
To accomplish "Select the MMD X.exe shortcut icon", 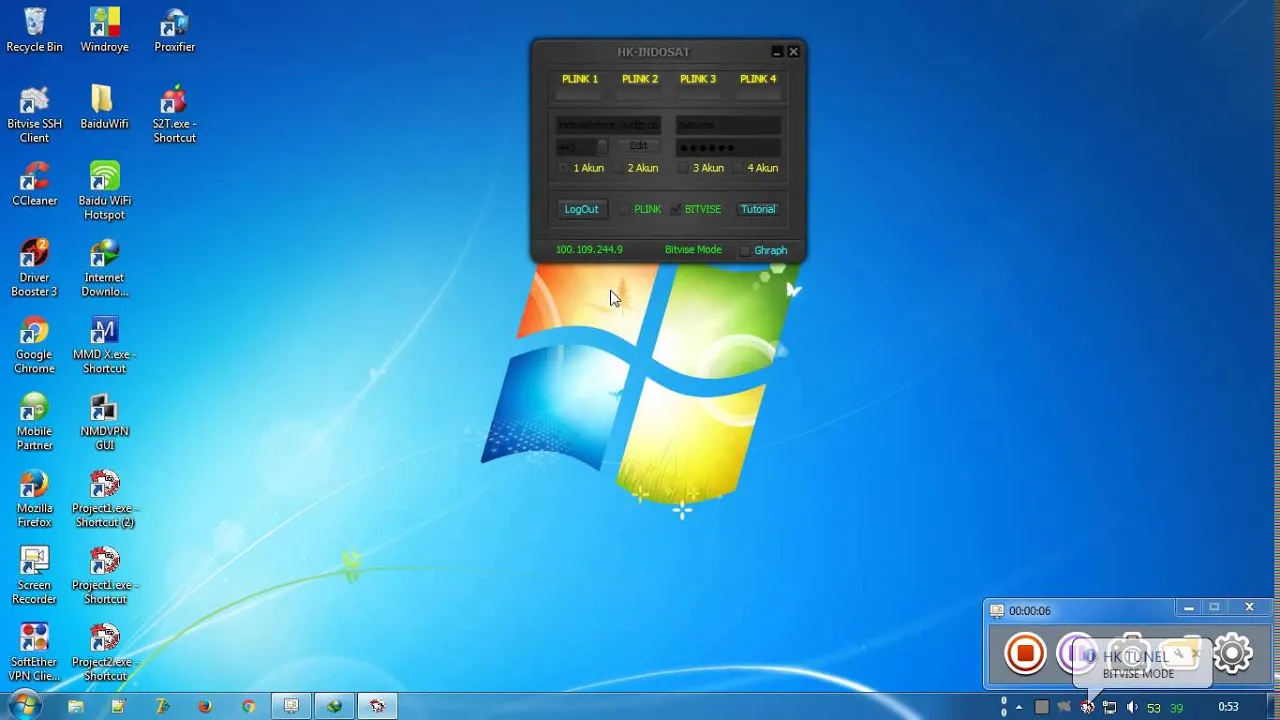I will point(104,345).
